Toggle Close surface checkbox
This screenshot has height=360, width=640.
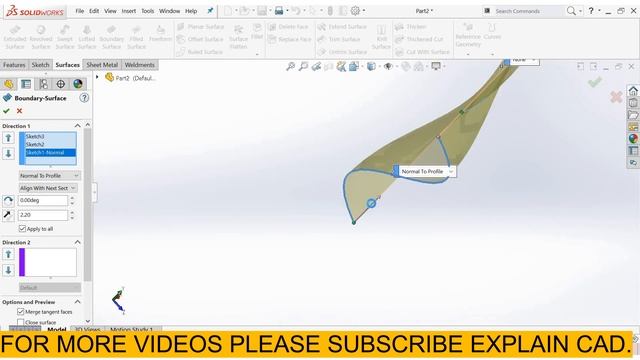[20, 322]
